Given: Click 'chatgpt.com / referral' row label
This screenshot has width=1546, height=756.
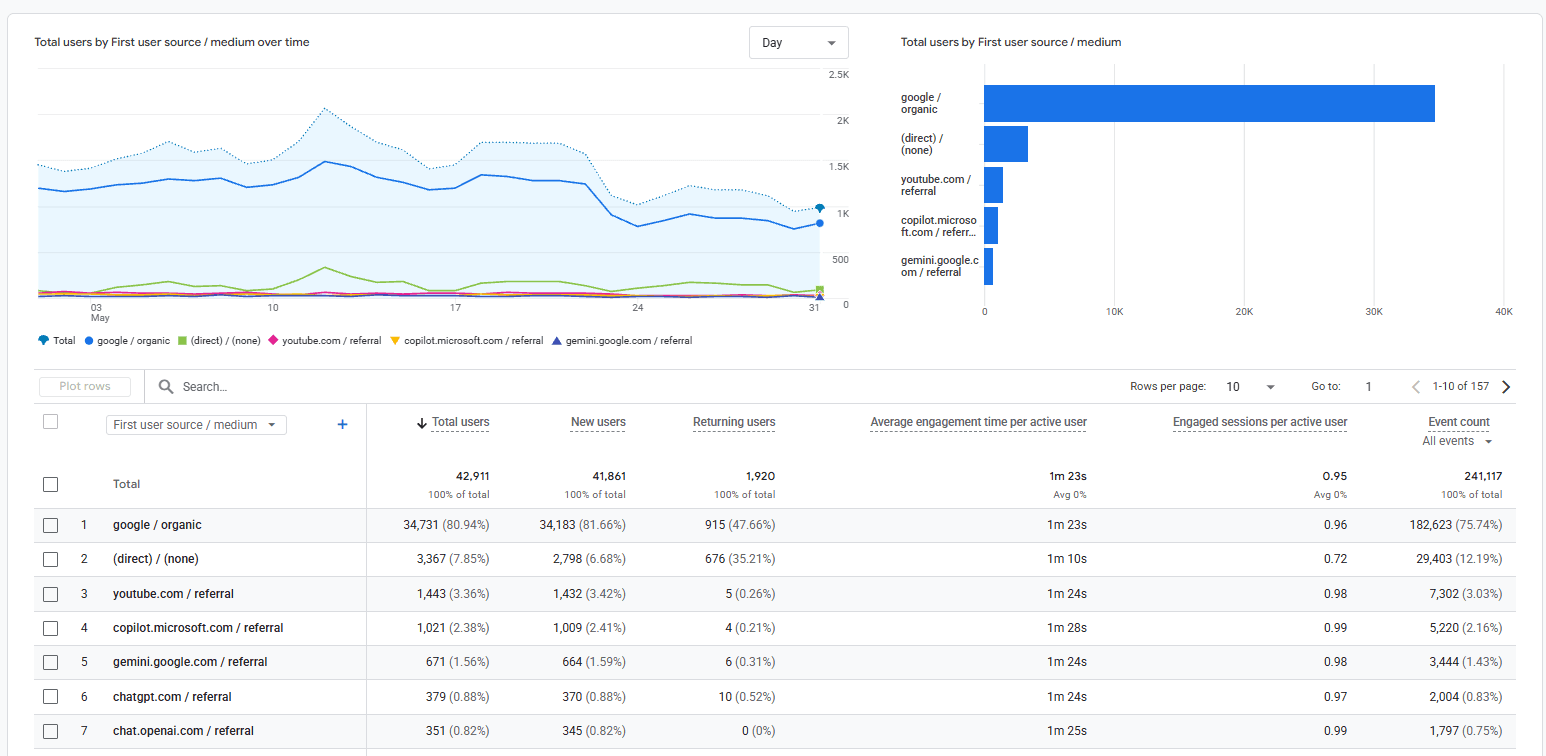Looking at the screenshot, I should [172, 697].
